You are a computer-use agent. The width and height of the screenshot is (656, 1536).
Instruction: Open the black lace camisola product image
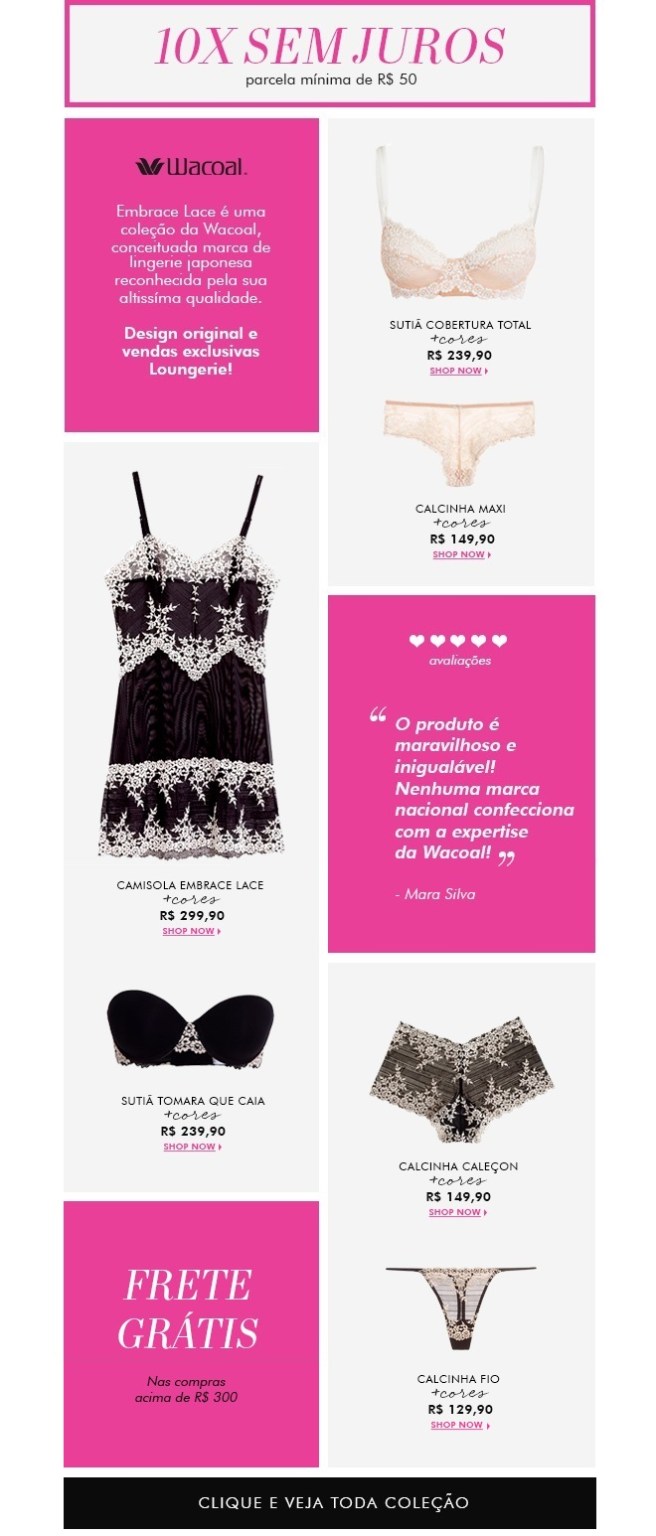[x=193, y=665]
